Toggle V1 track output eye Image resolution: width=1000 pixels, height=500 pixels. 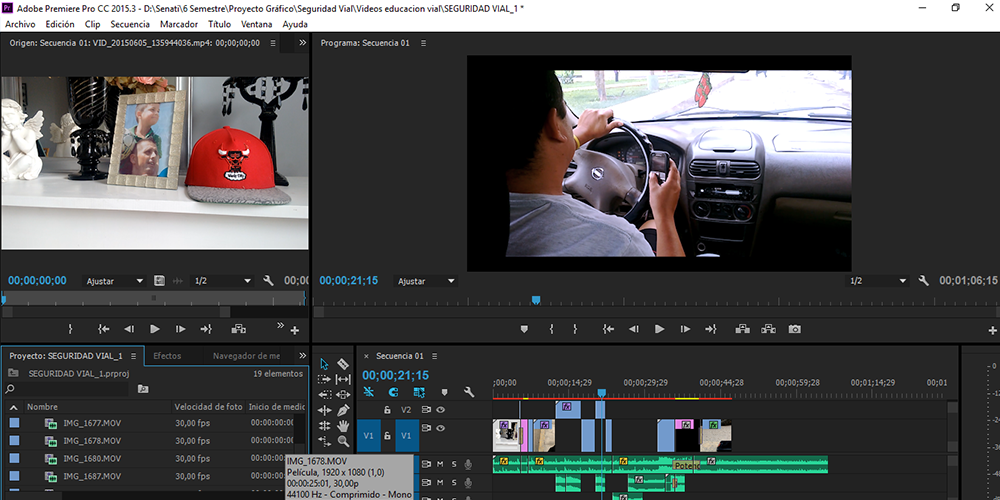440,428
